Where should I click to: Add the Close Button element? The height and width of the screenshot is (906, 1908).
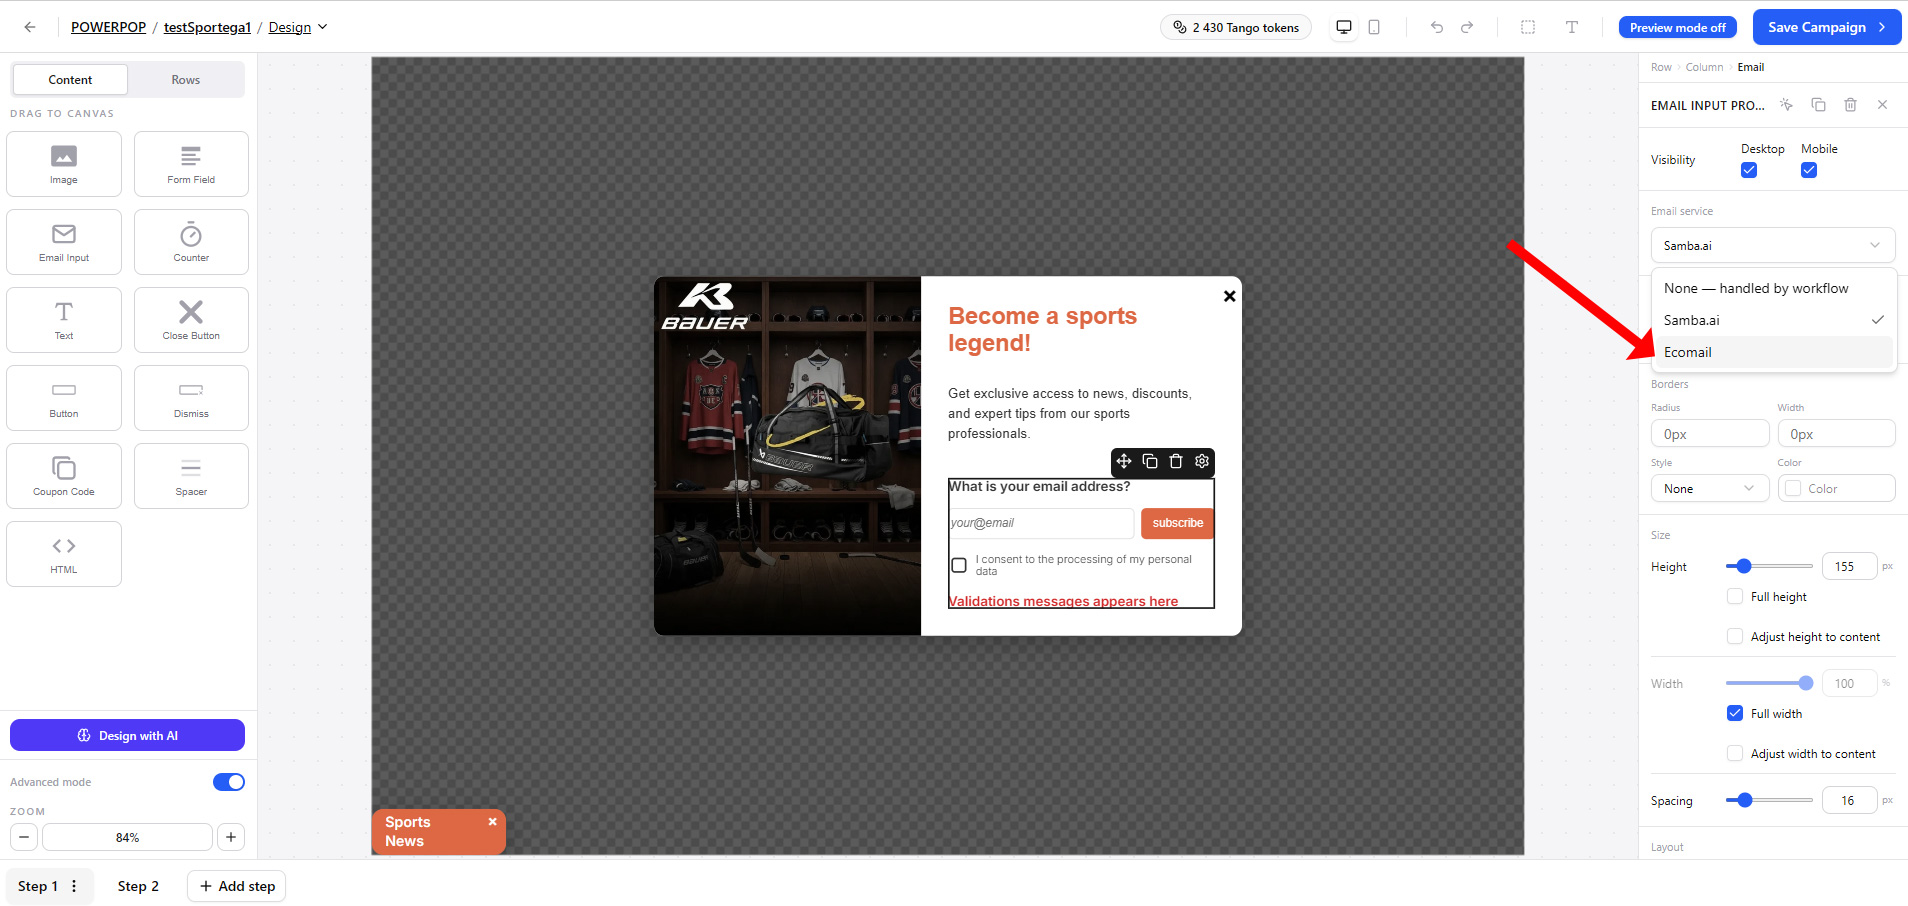pyautogui.click(x=191, y=320)
